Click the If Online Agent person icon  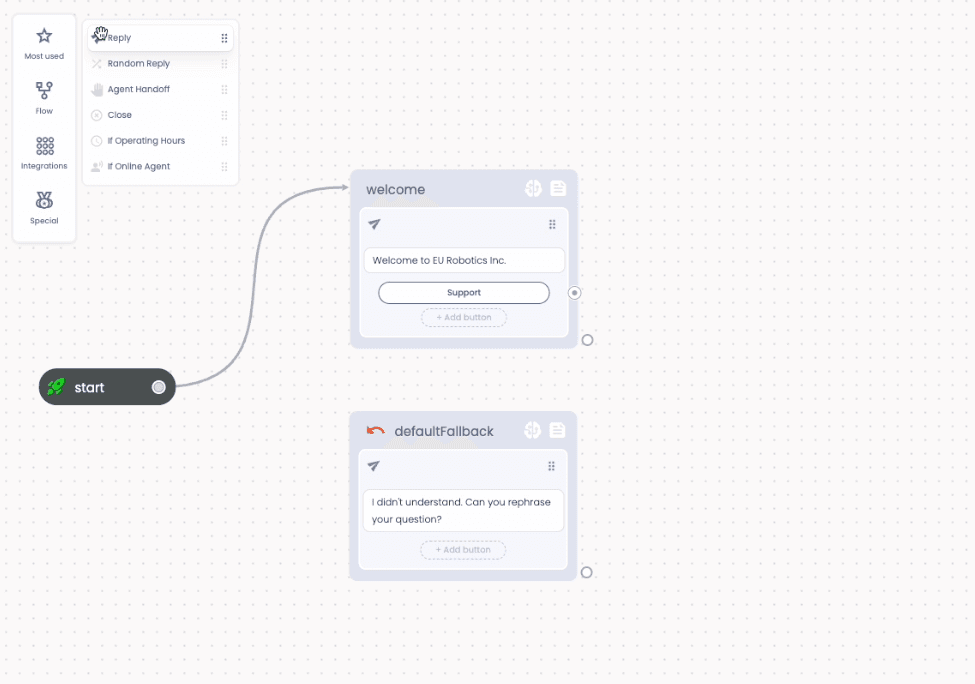tap(96, 167)
